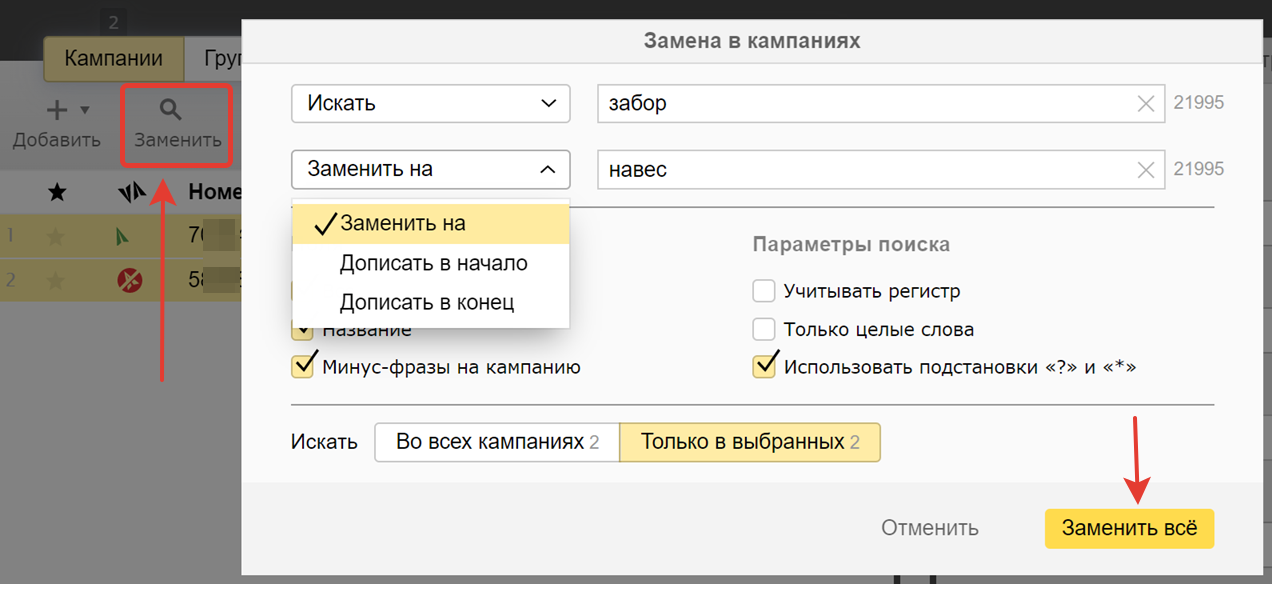Switch search scope to 'Во всех кампаниях'
This screenshot has height=594, width=1282.
(496, 442)
